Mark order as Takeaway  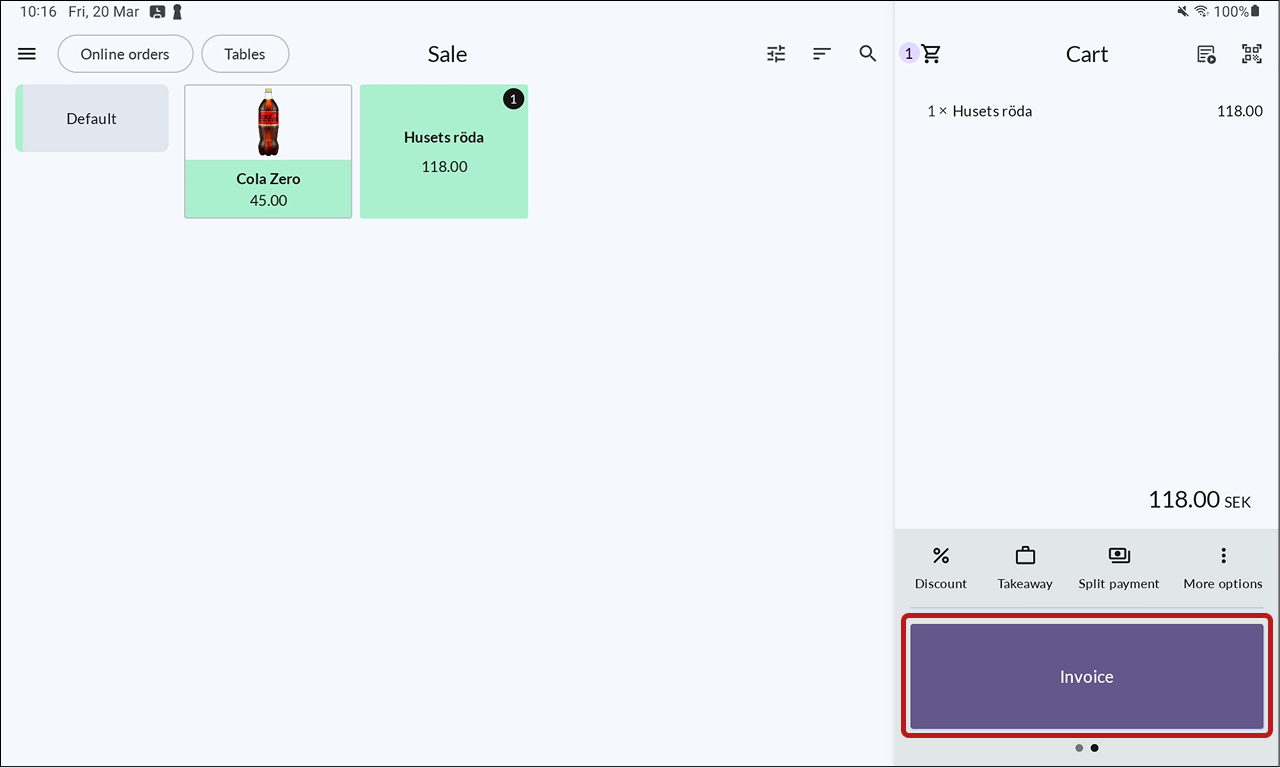(1025, 568)
